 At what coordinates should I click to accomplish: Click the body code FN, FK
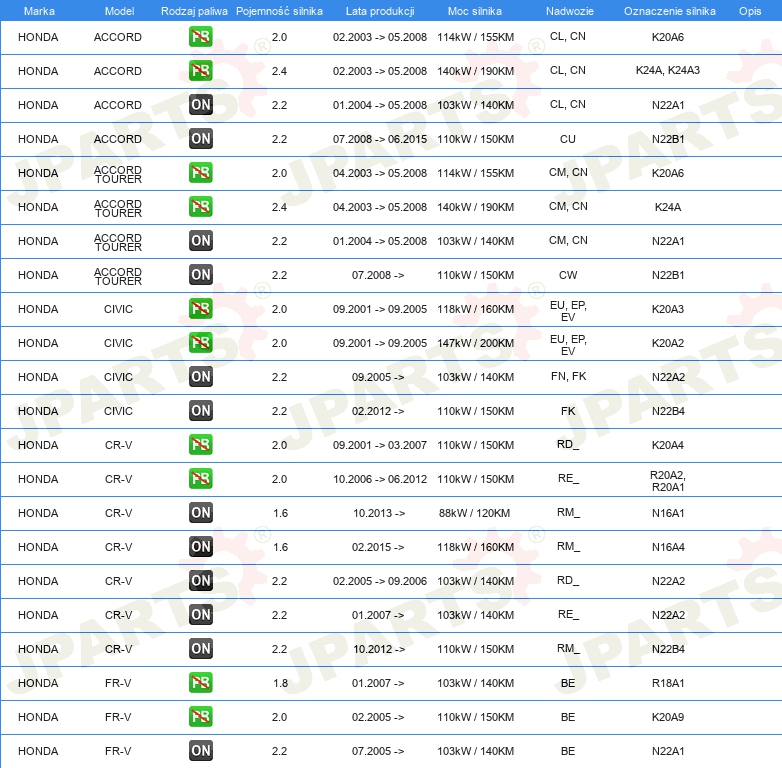(x=569, y=377)
